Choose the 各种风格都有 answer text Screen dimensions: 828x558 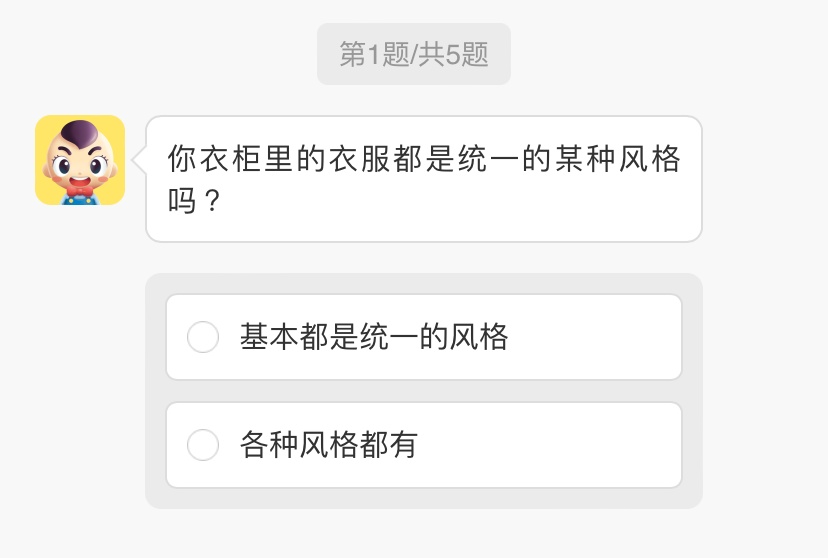328,445
